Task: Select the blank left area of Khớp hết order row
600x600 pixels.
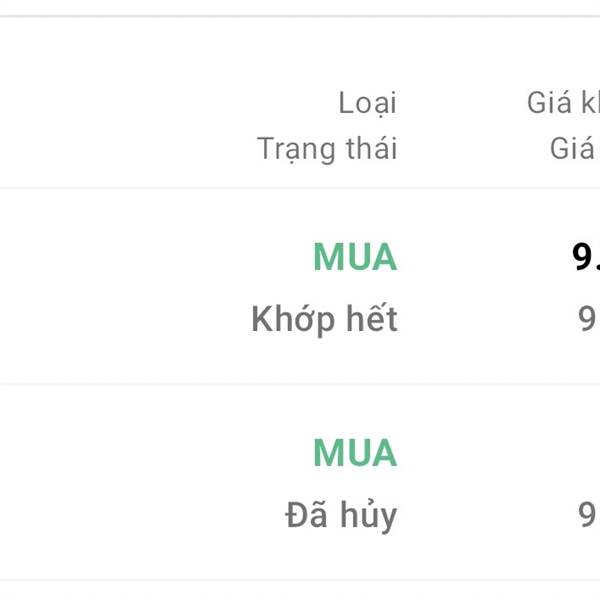Action: tap(122, 287)
